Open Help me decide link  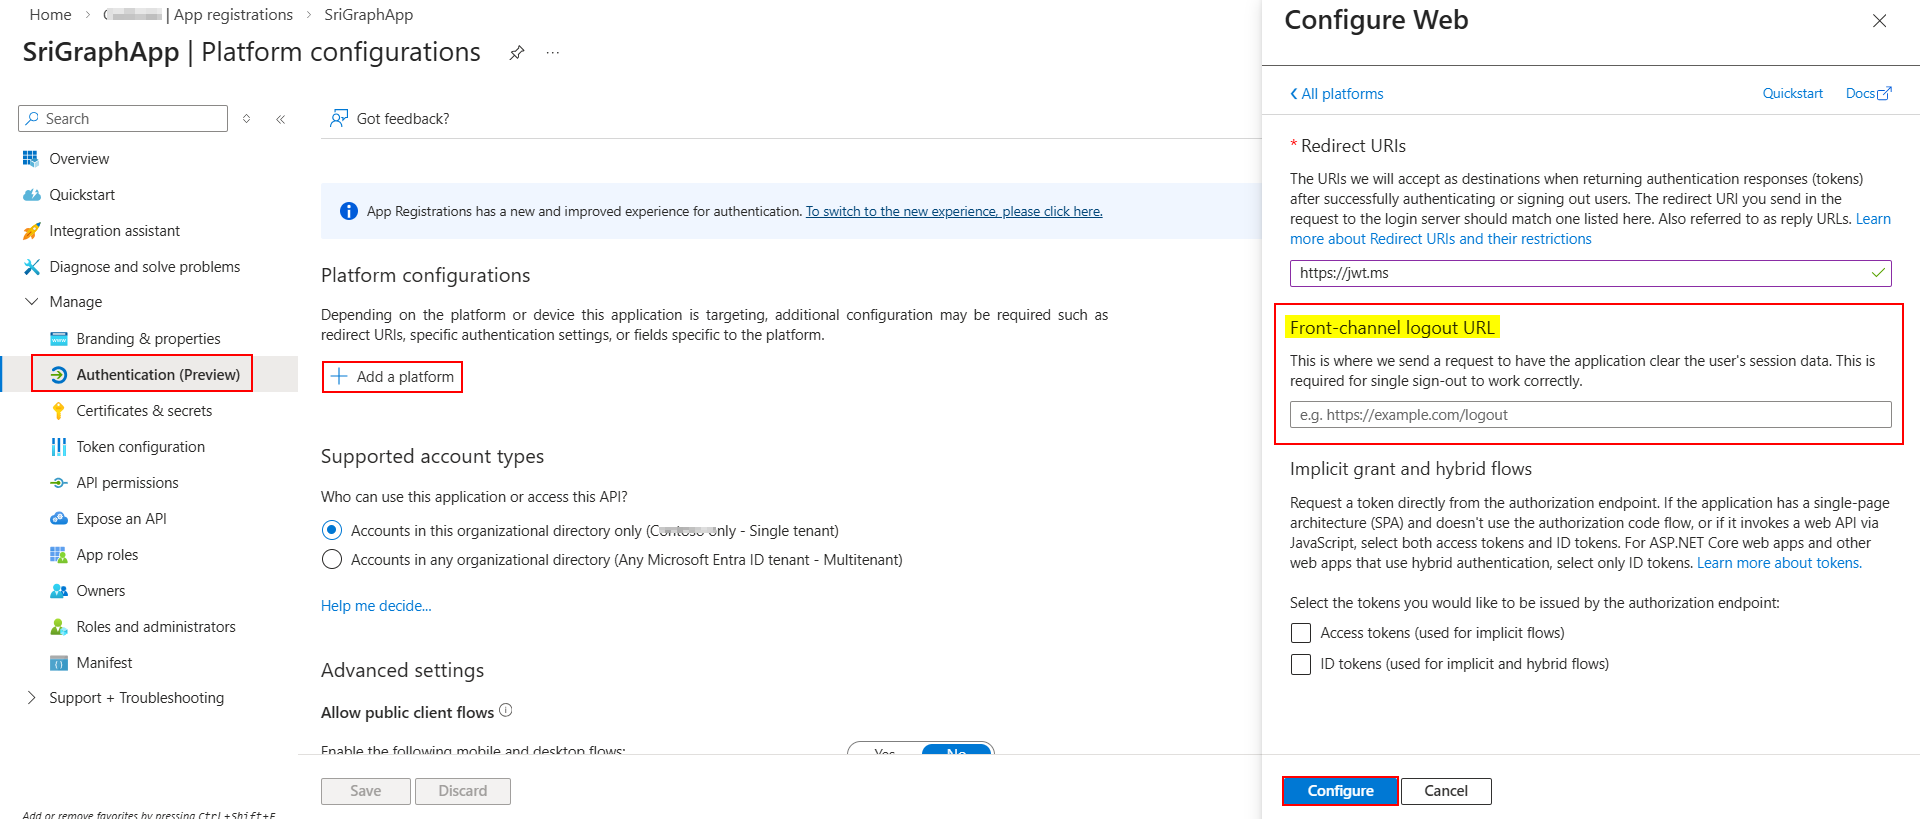tap(376, 606)
